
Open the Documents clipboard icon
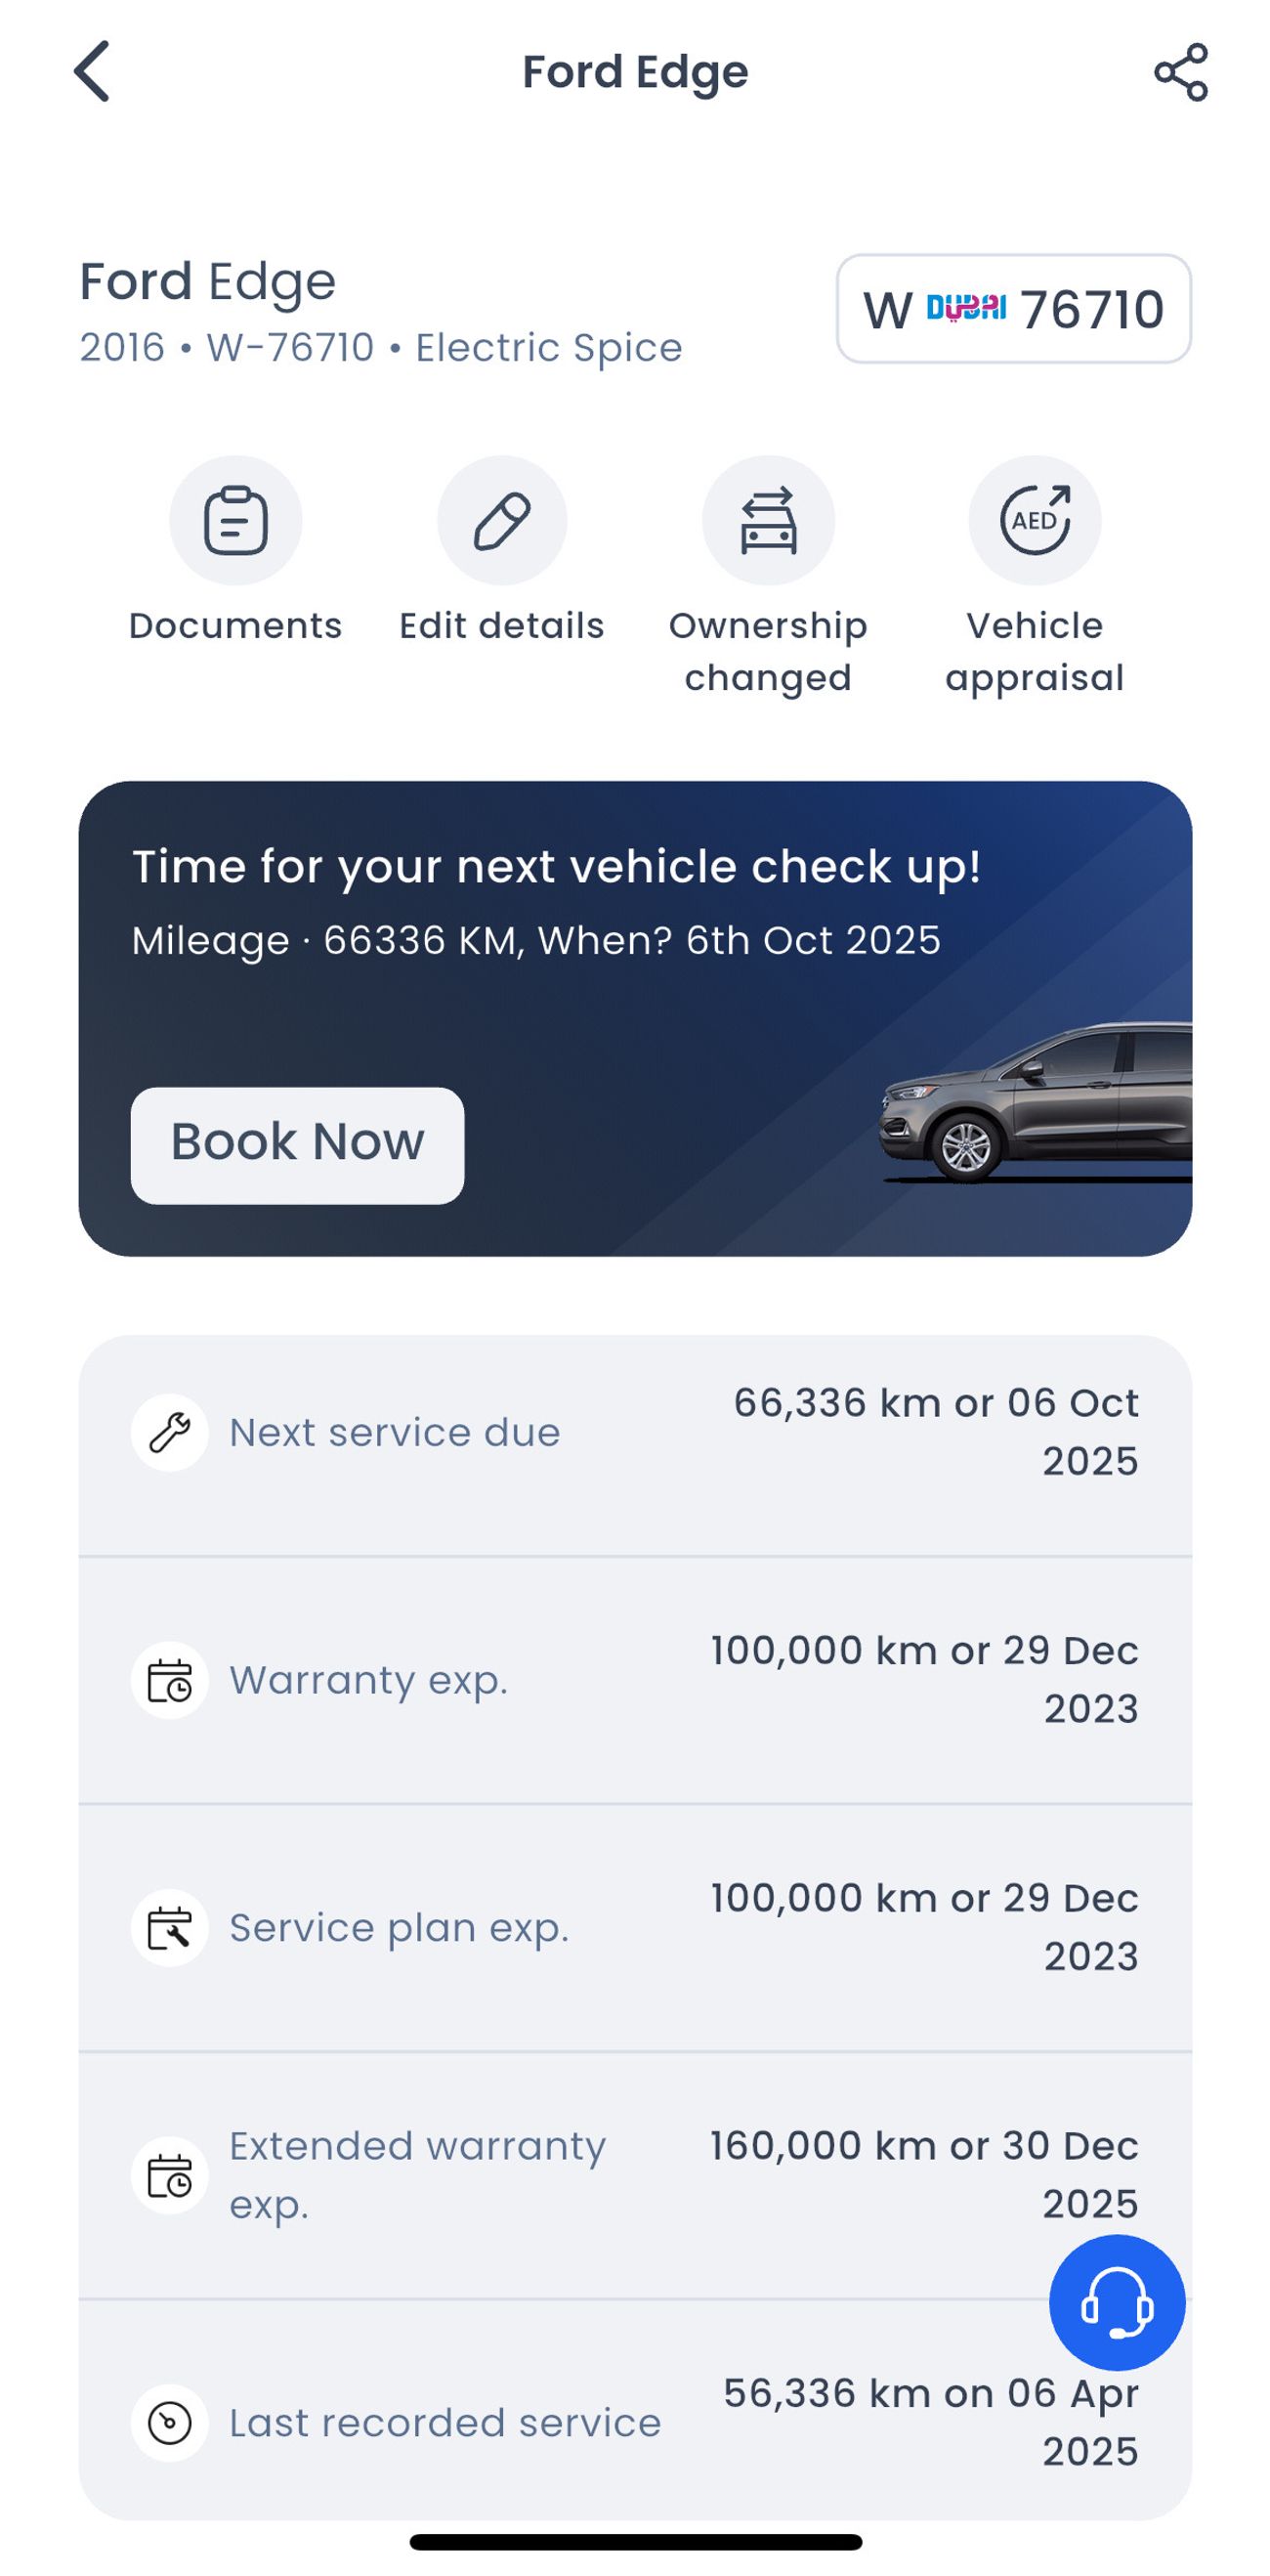click(235, 520)
